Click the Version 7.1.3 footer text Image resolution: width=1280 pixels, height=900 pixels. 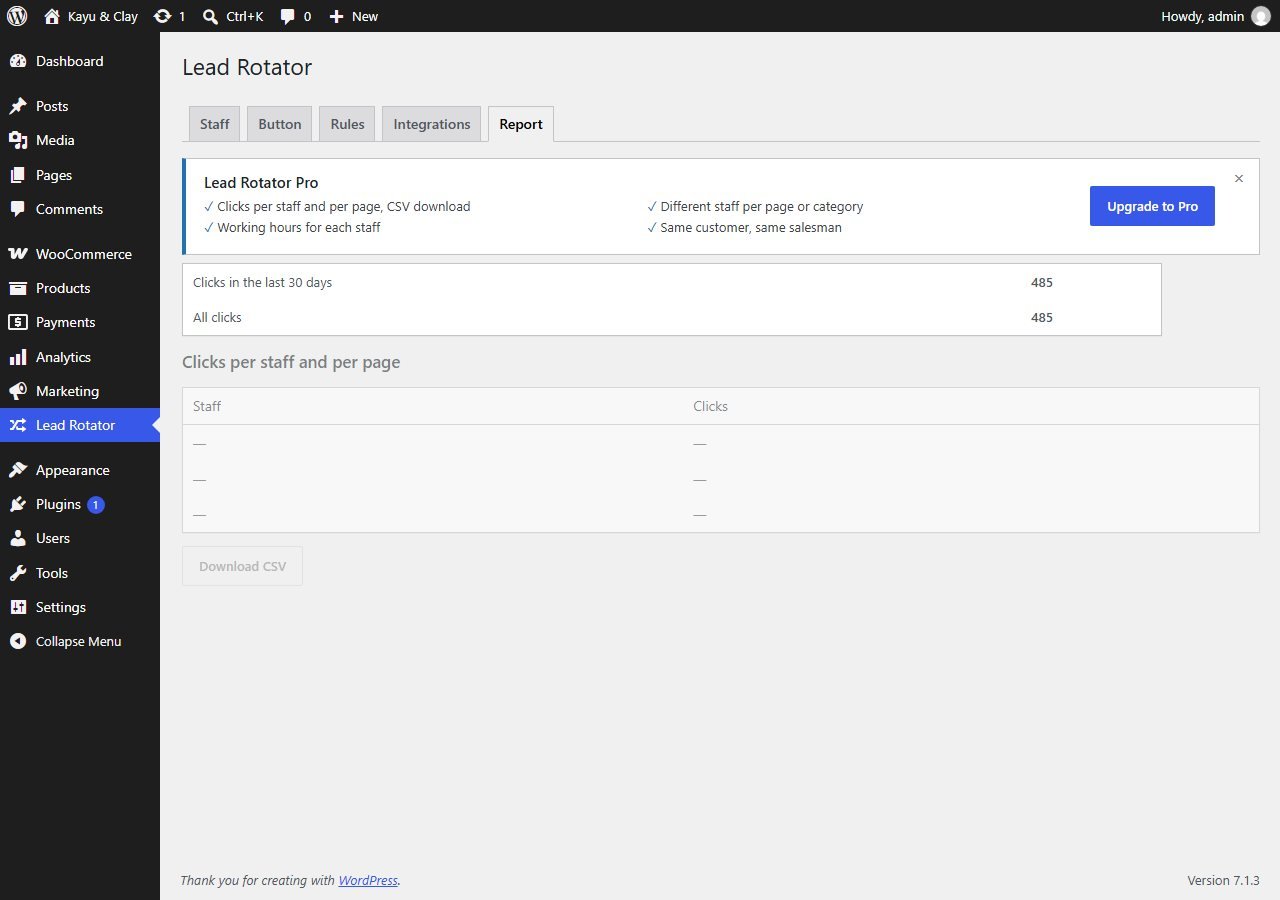(1223, 881)
